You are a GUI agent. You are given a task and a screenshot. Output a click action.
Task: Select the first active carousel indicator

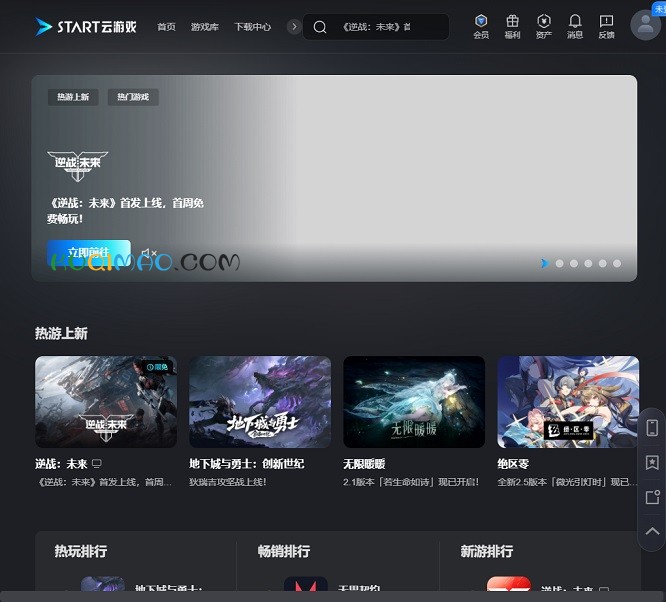click(545, 263)
